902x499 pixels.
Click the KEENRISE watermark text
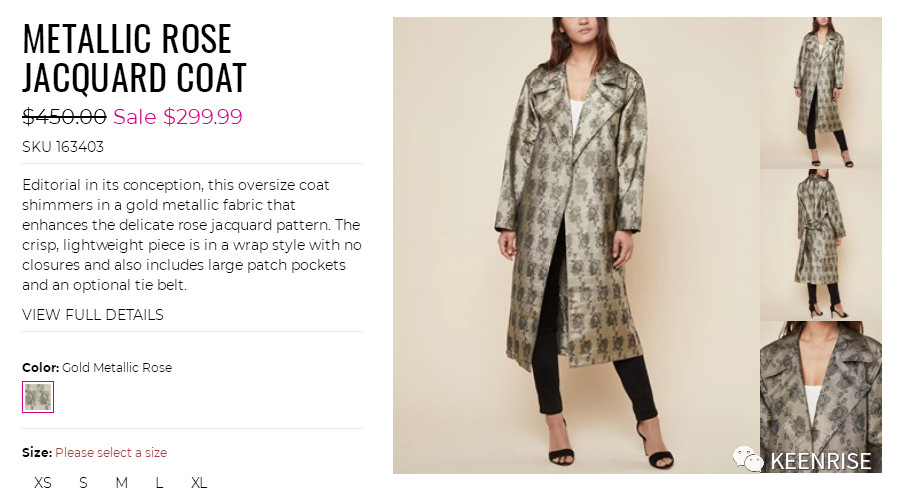pos(820,462)
